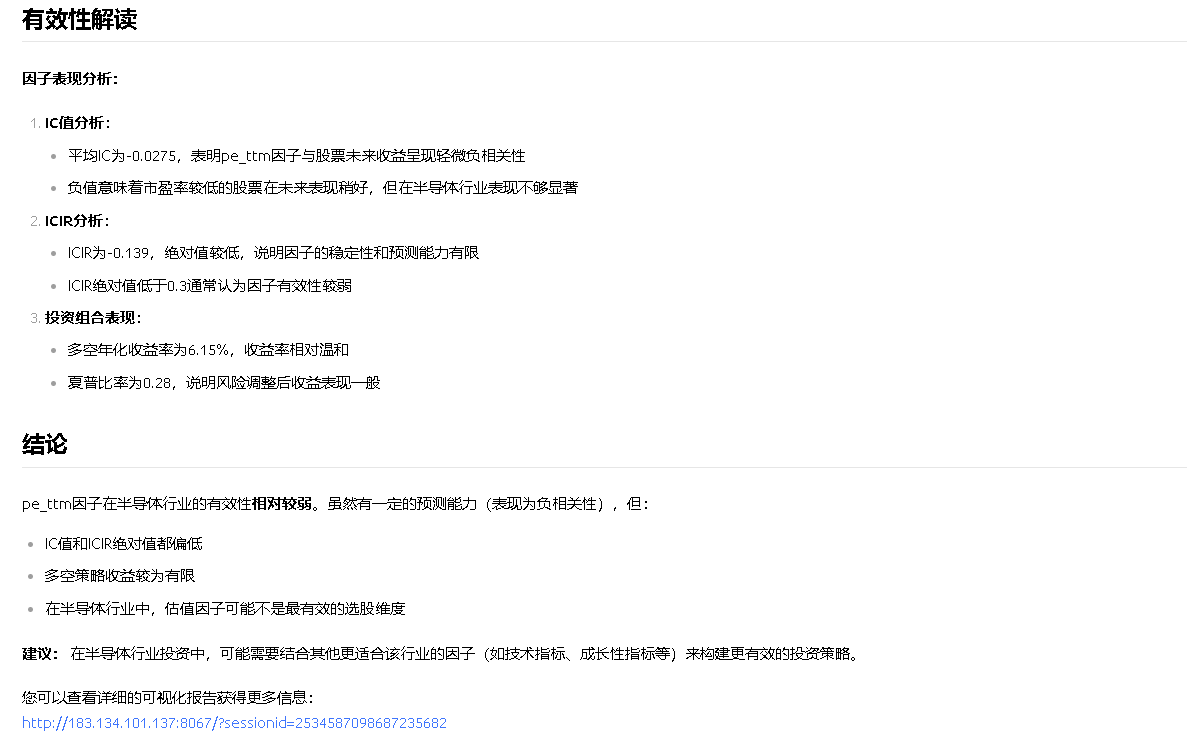Click the bullet about 估值因子 in 半导体行业
1187x746 pixels.
[224, 609]
